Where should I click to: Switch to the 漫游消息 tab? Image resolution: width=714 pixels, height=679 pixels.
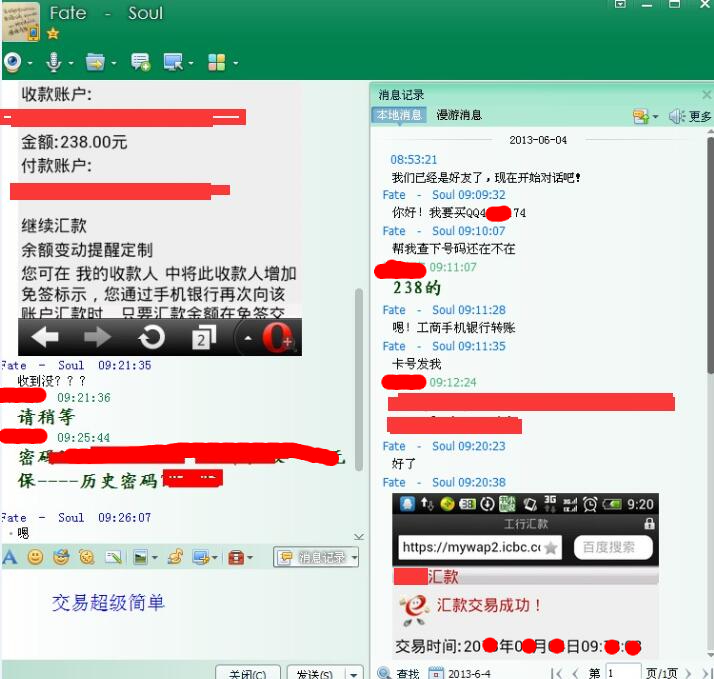coord(459,116)
